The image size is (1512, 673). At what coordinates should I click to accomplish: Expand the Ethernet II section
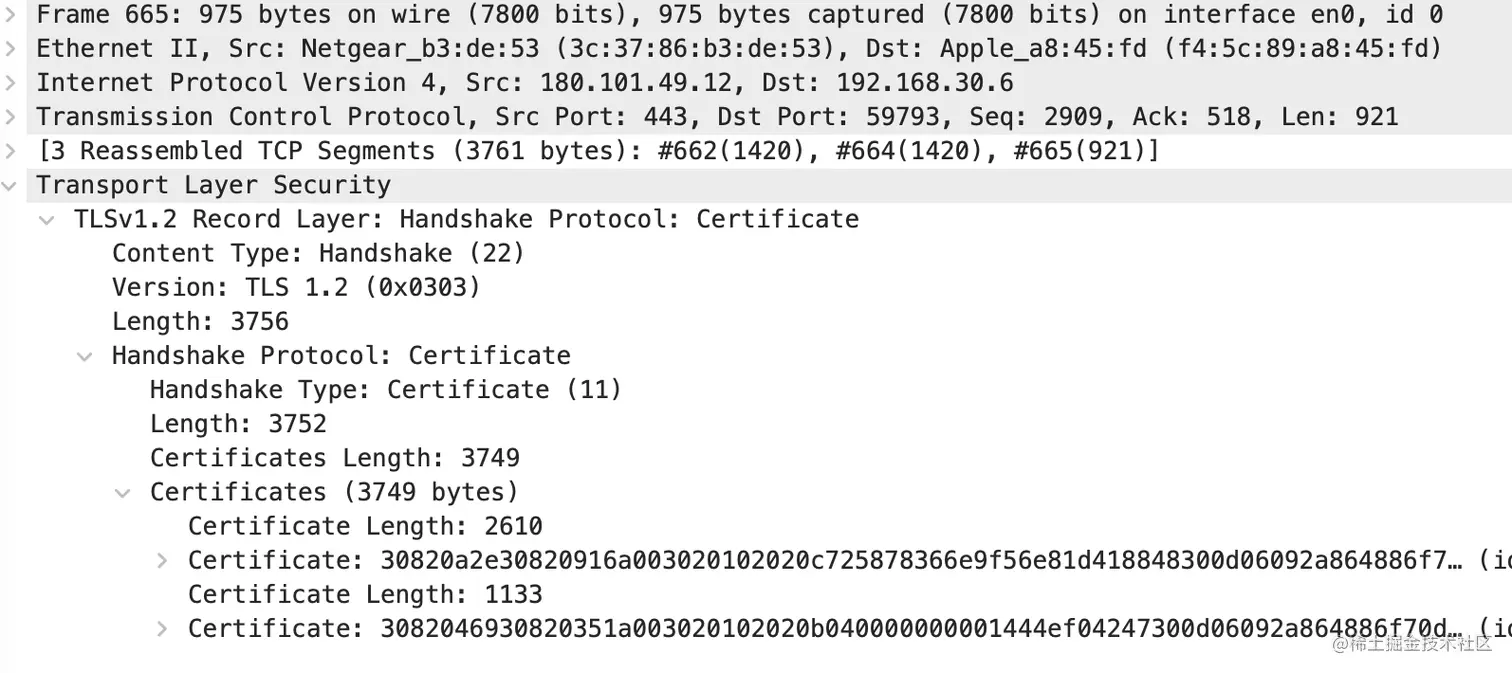tap(10, 49)
